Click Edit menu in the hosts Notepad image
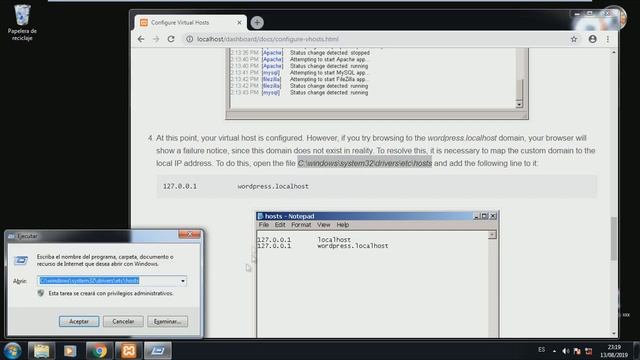The image size is (640, 360). click(280, 225)
